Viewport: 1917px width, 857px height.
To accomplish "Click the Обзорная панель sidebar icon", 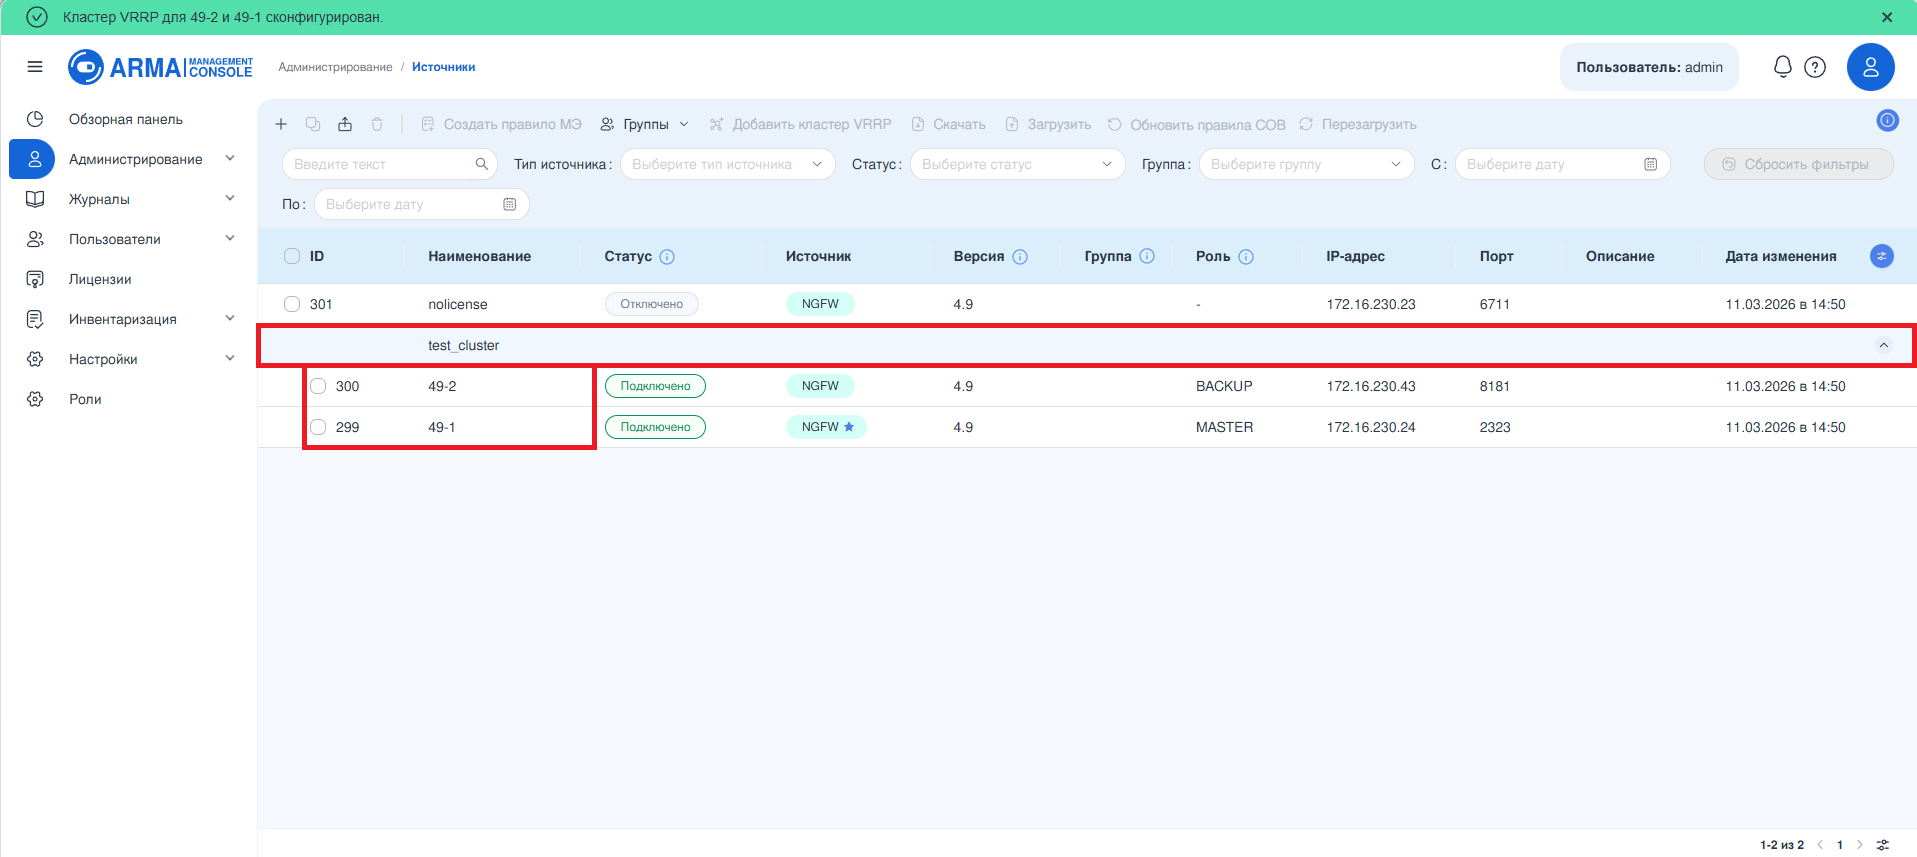I will point(35,119).
